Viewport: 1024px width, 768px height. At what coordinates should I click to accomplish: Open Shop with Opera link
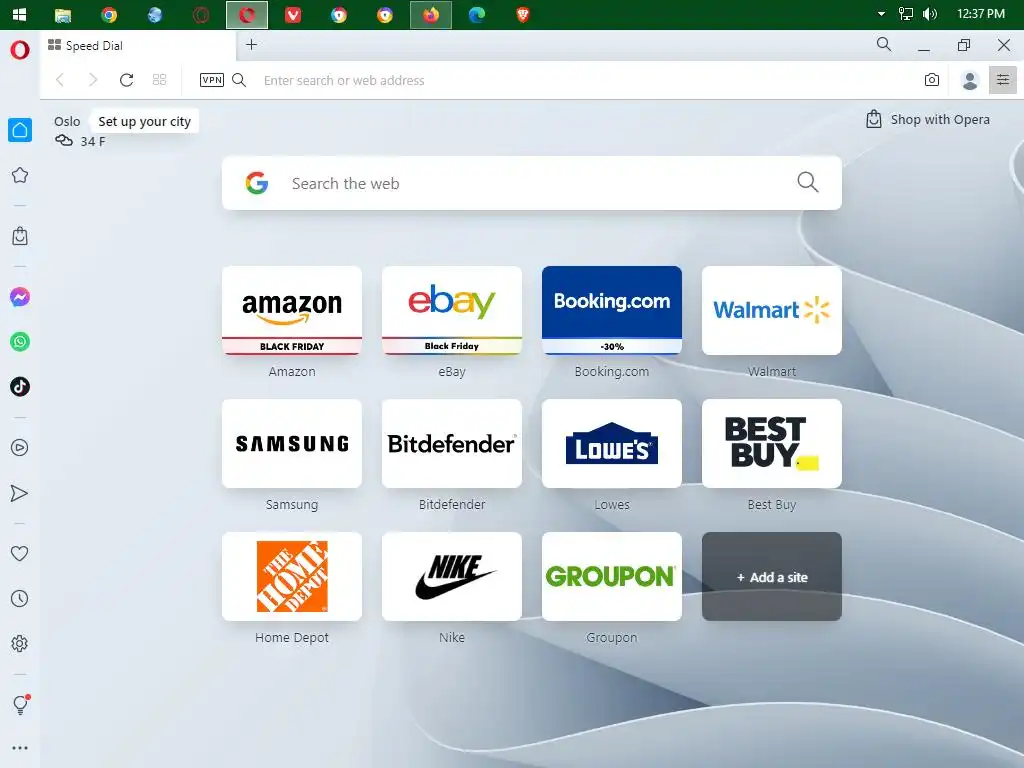point(927,120)
